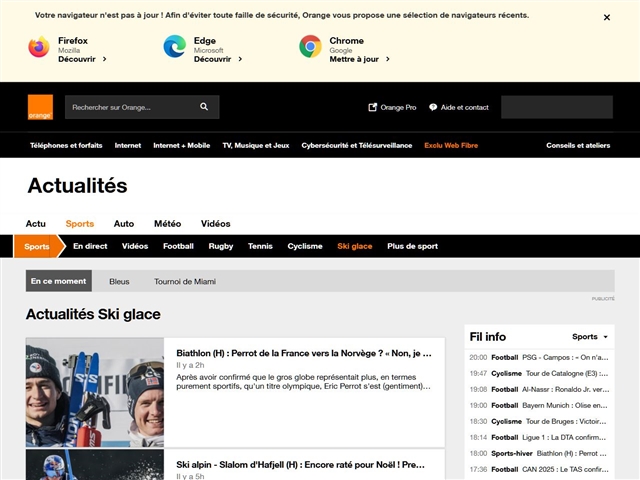Click the search magnifier icon
This screenshot has height=480, width=640.
tap(204, 107)
